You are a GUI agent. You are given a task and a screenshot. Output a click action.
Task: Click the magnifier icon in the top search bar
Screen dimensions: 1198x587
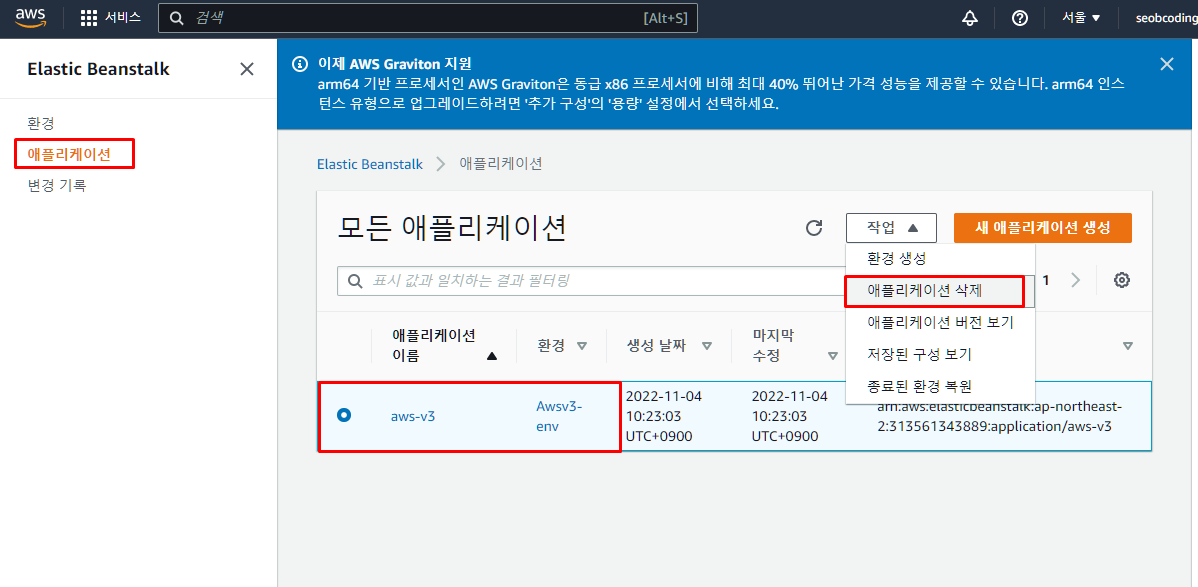(176, 18)
